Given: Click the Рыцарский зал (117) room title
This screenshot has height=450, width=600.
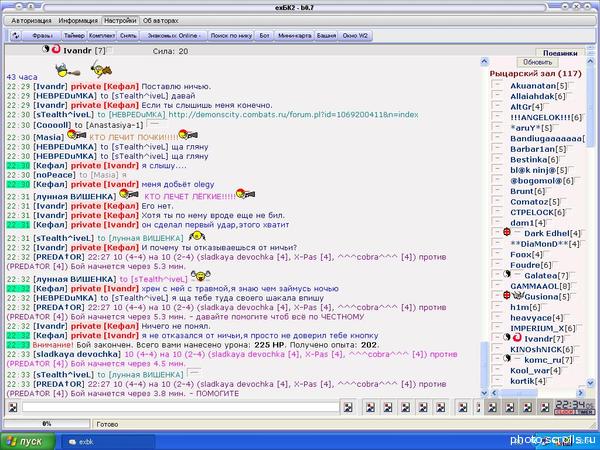Looking at the screenshot, I should [x=536, y=73].
